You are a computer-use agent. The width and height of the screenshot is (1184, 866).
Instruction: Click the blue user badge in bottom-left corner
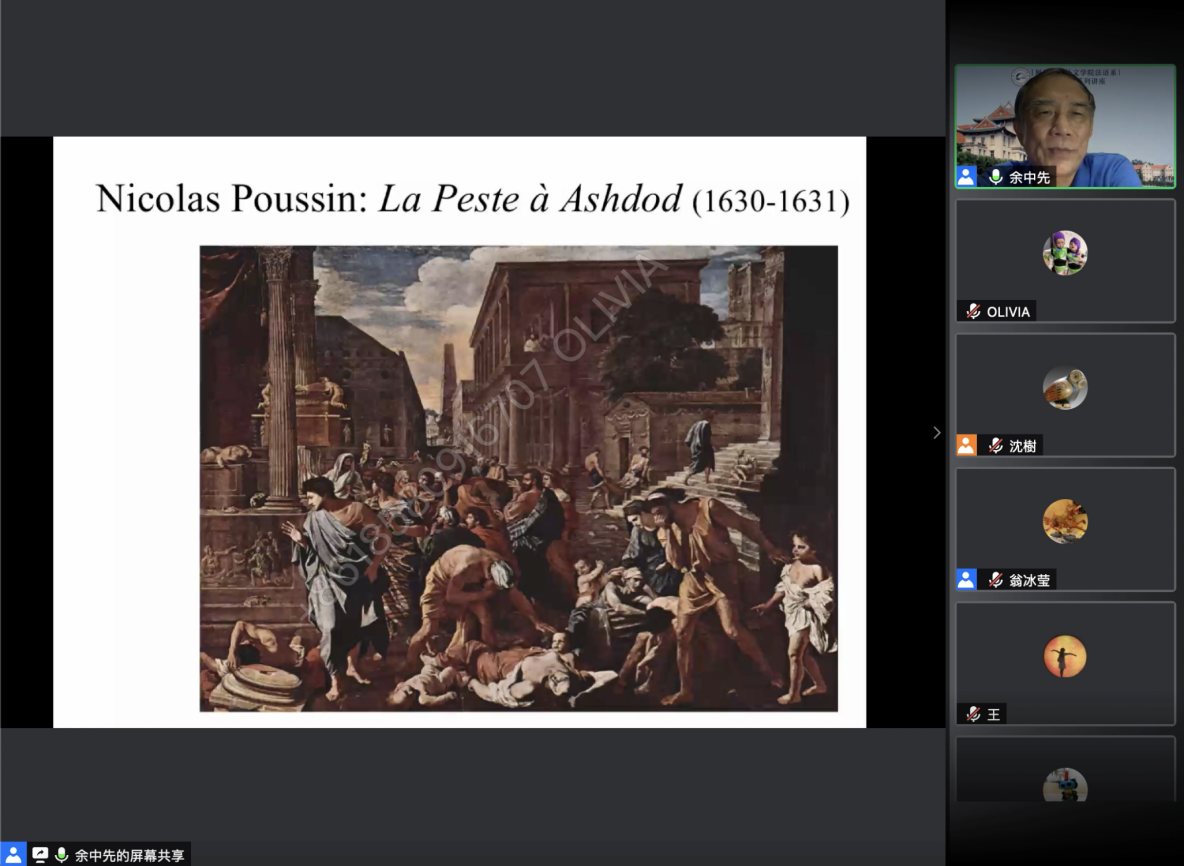[x=13, y=855]
